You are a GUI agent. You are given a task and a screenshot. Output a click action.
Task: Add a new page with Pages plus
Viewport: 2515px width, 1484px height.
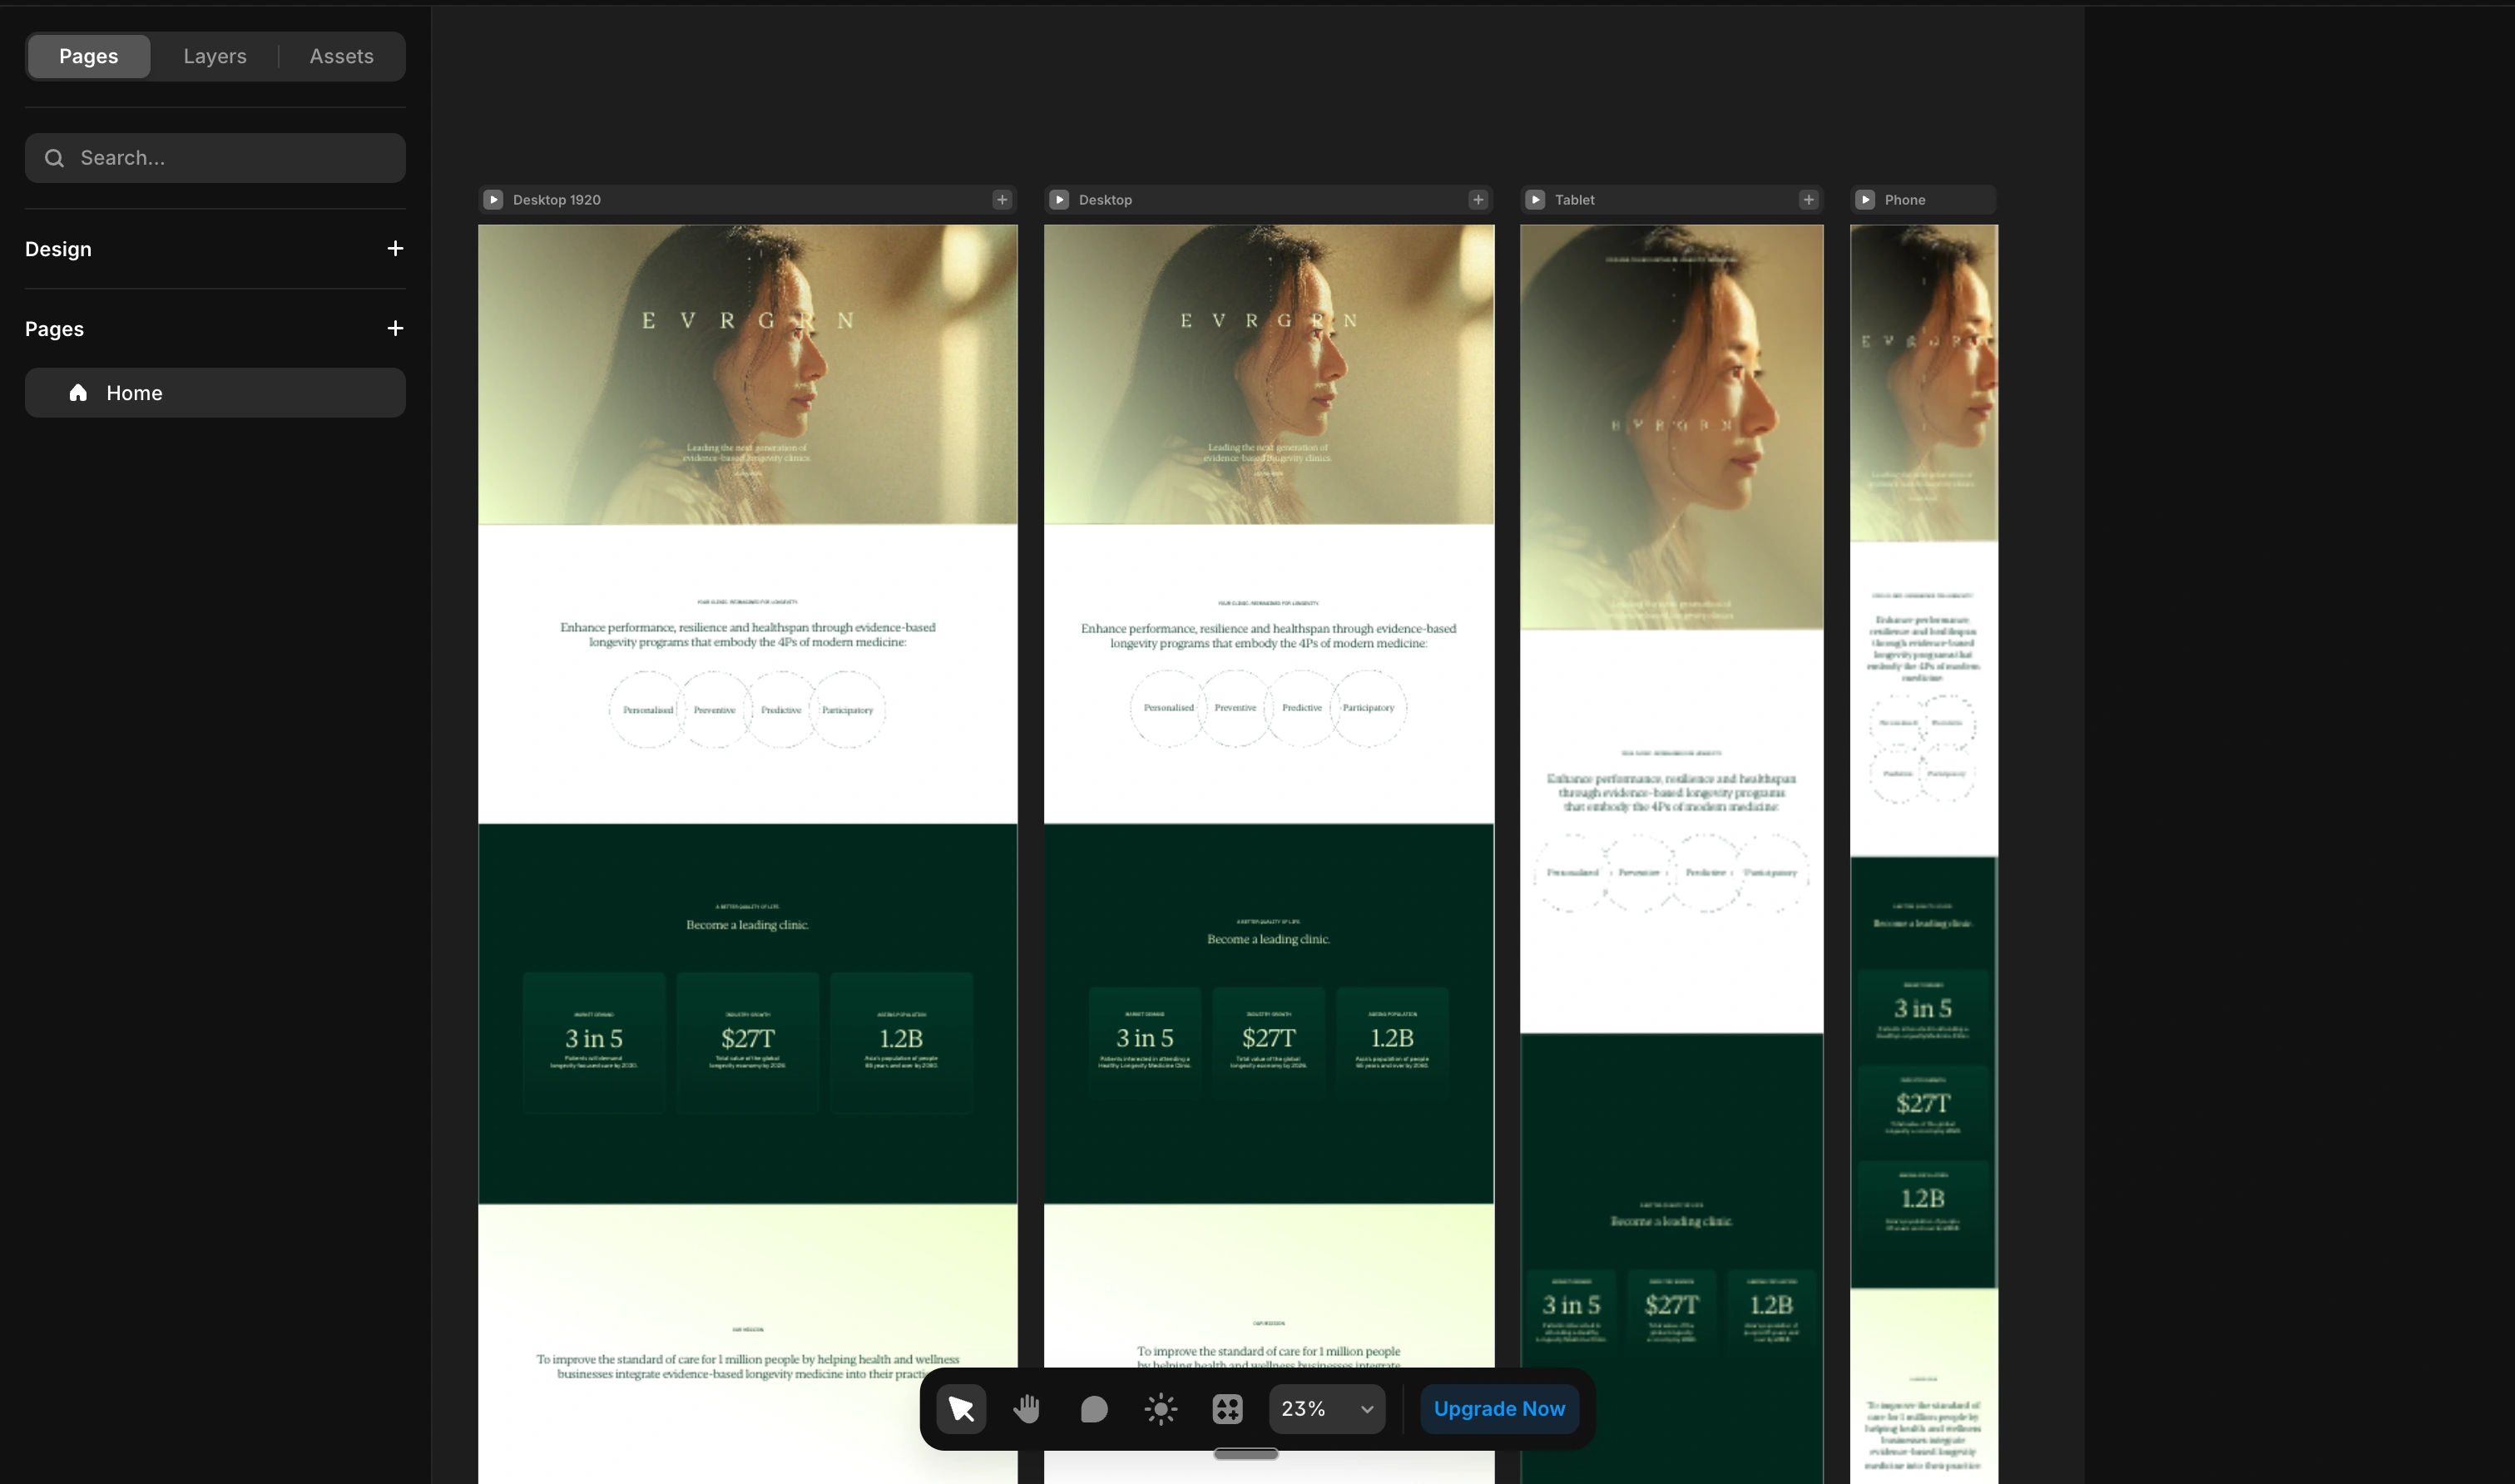395,329
